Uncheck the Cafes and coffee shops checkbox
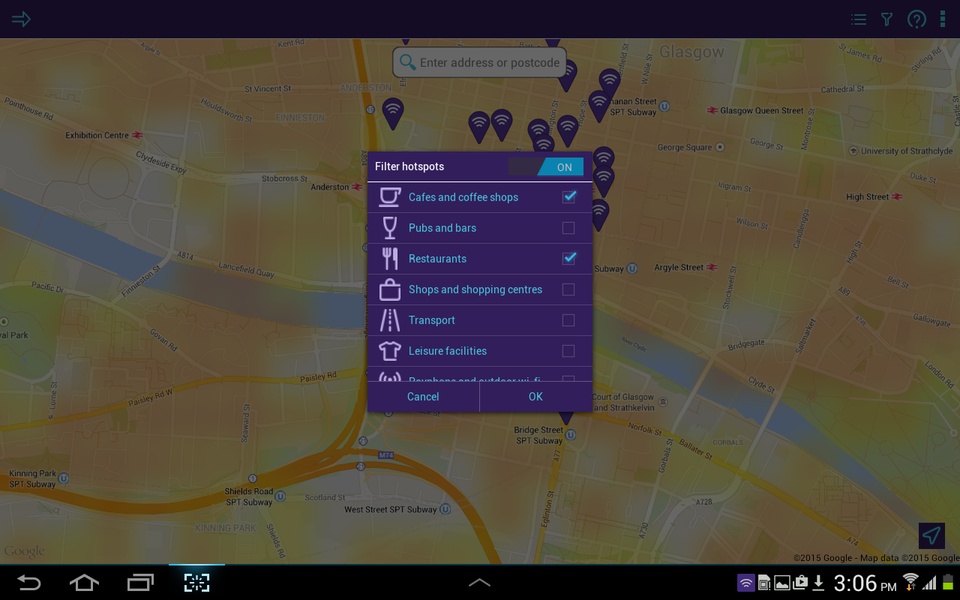 569,197
